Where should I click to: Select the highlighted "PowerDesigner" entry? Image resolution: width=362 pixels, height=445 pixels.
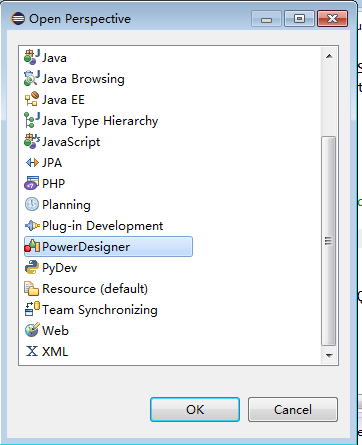[108, 247]
